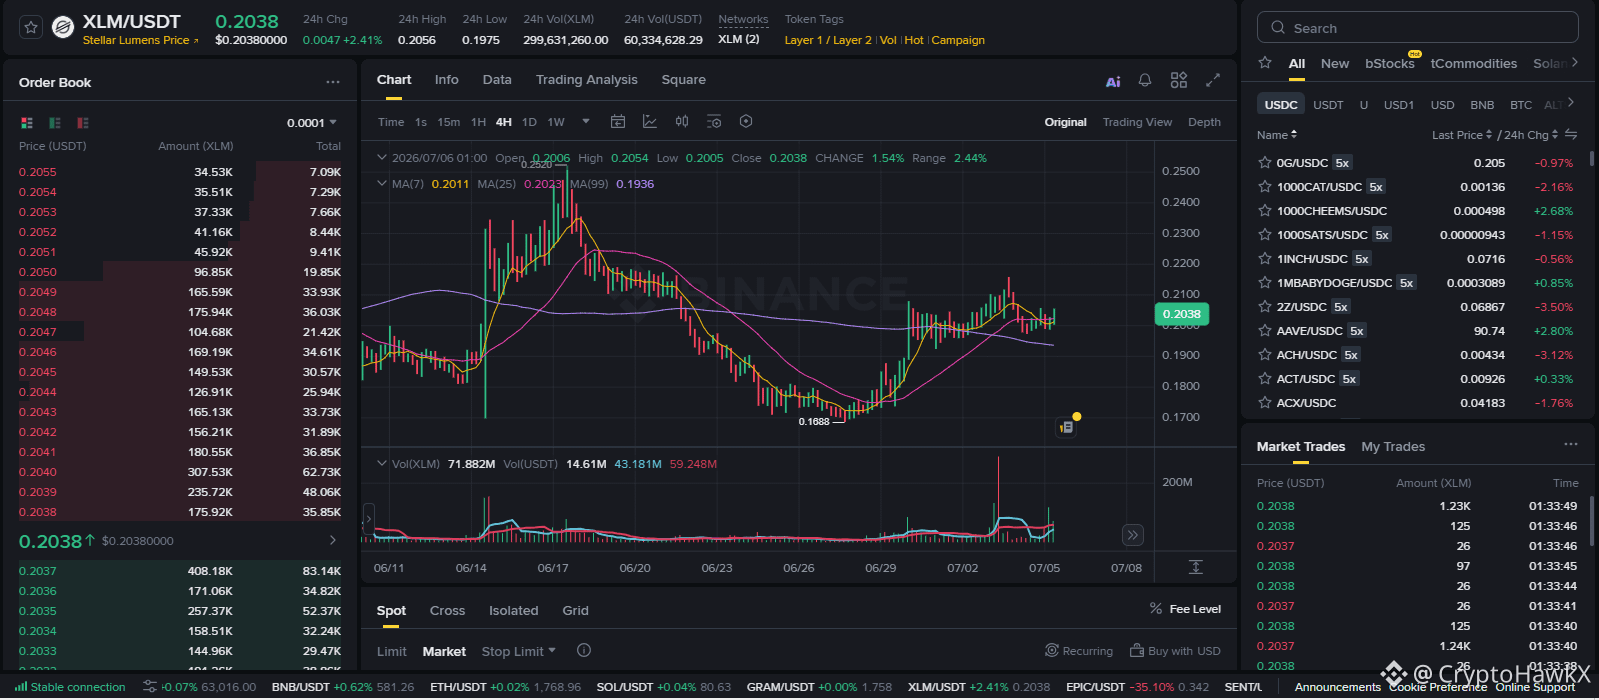Collapse the OHLC data row chevron
This screenshot has width=1599, height=700.
[x=381, y=157]
